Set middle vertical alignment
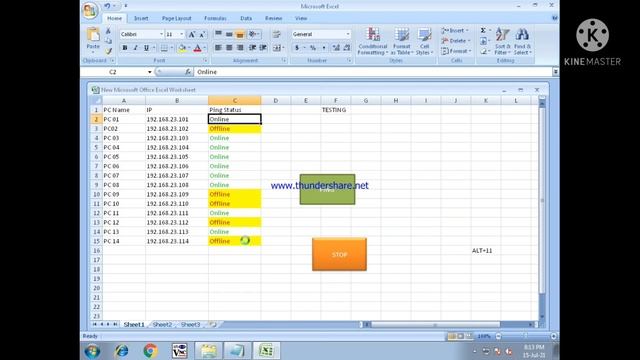 229,34
